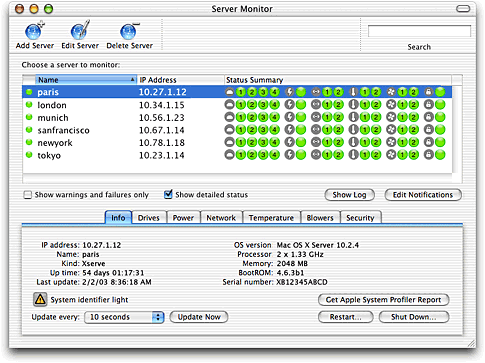Click temperature status icon in london row
Viewport: 485px width, 363px height.
coord(354,105)
